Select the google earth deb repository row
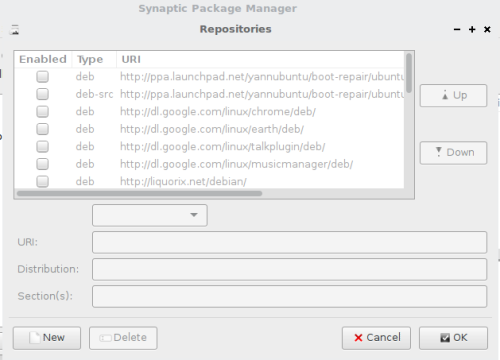The image size is (500, 360). (x=209, y=129)
